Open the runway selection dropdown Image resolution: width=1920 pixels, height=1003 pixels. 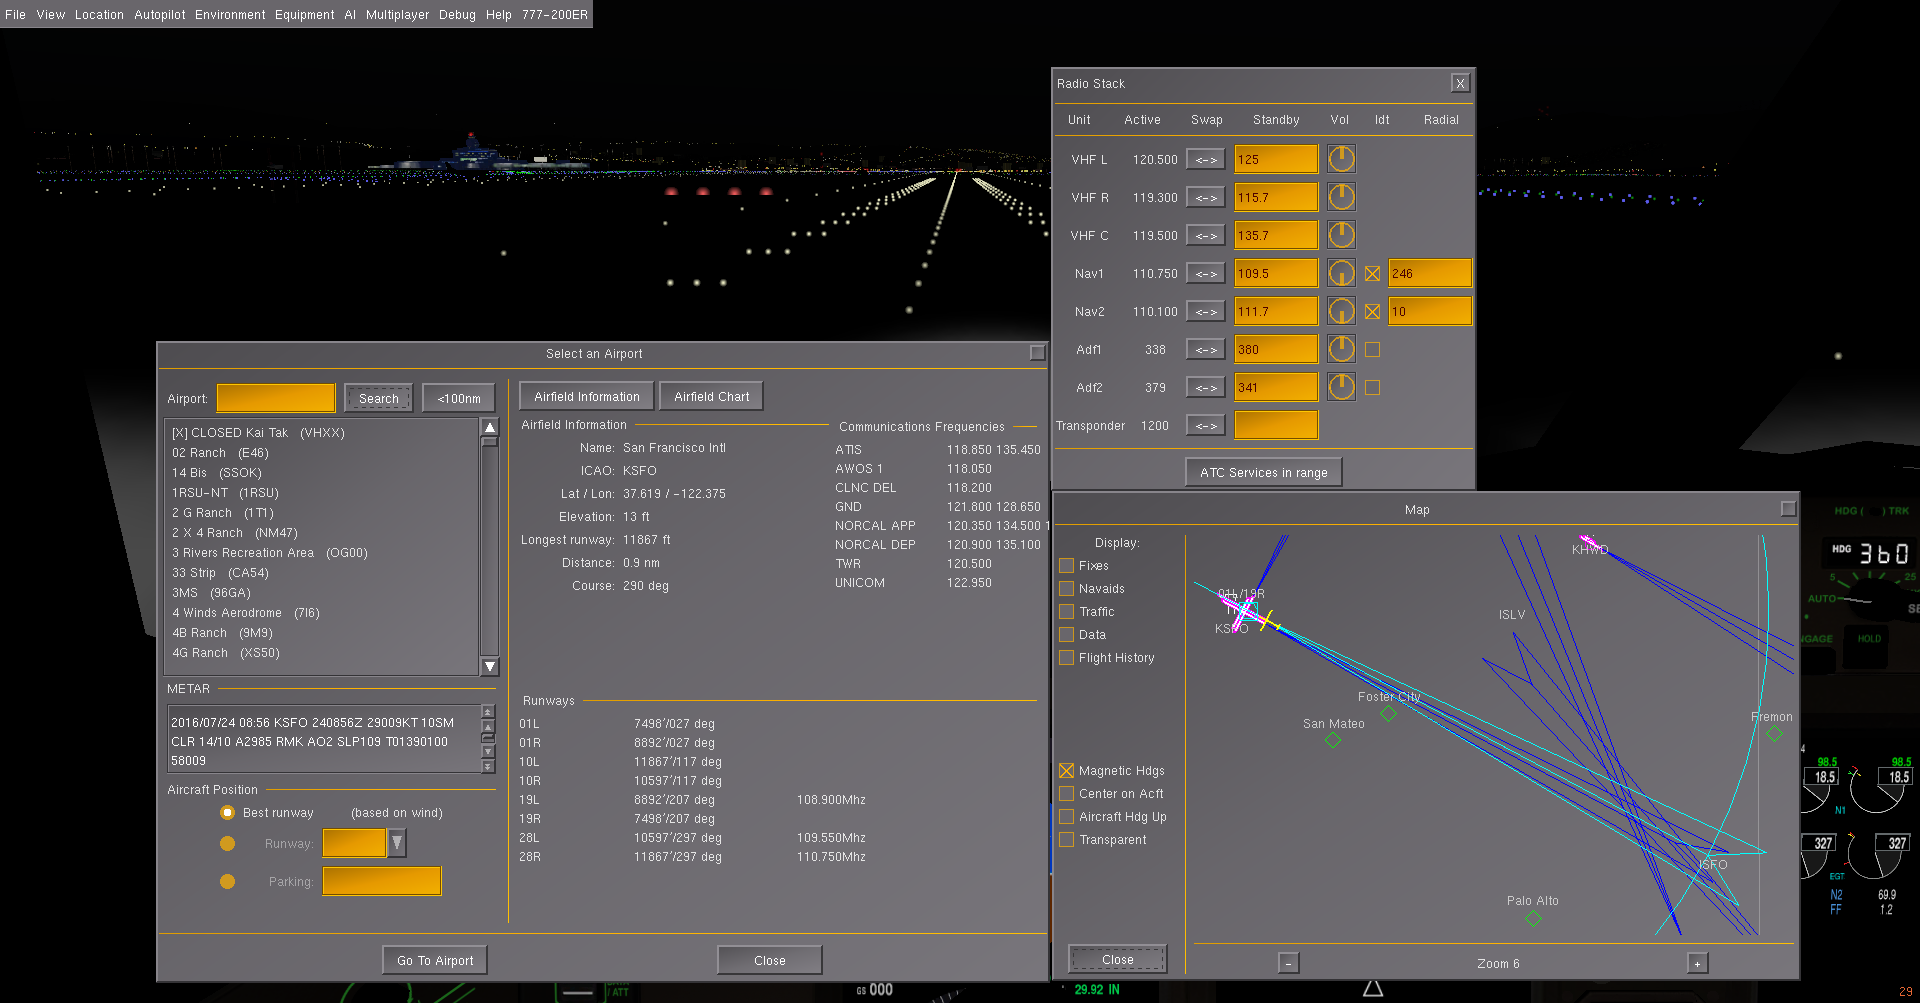[x=396, y=842]
